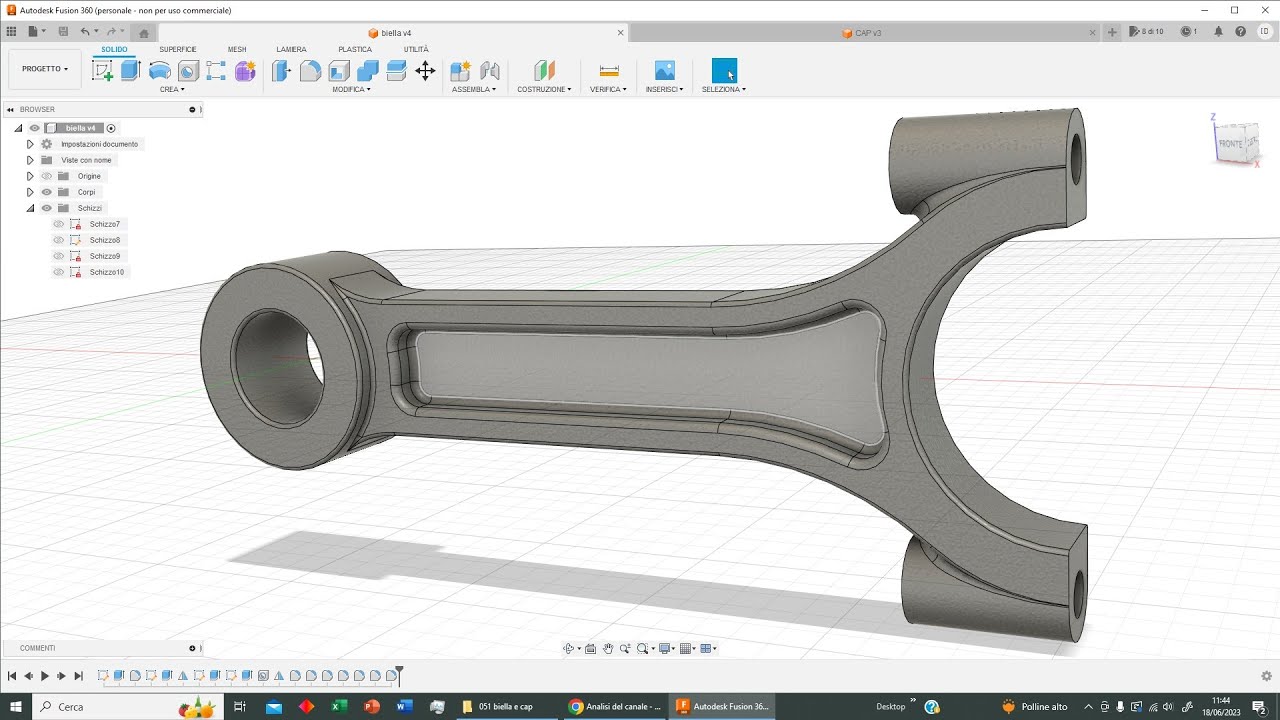Add a new design tab
This screenshot has height=720, width=1280.
[1112, 33]
